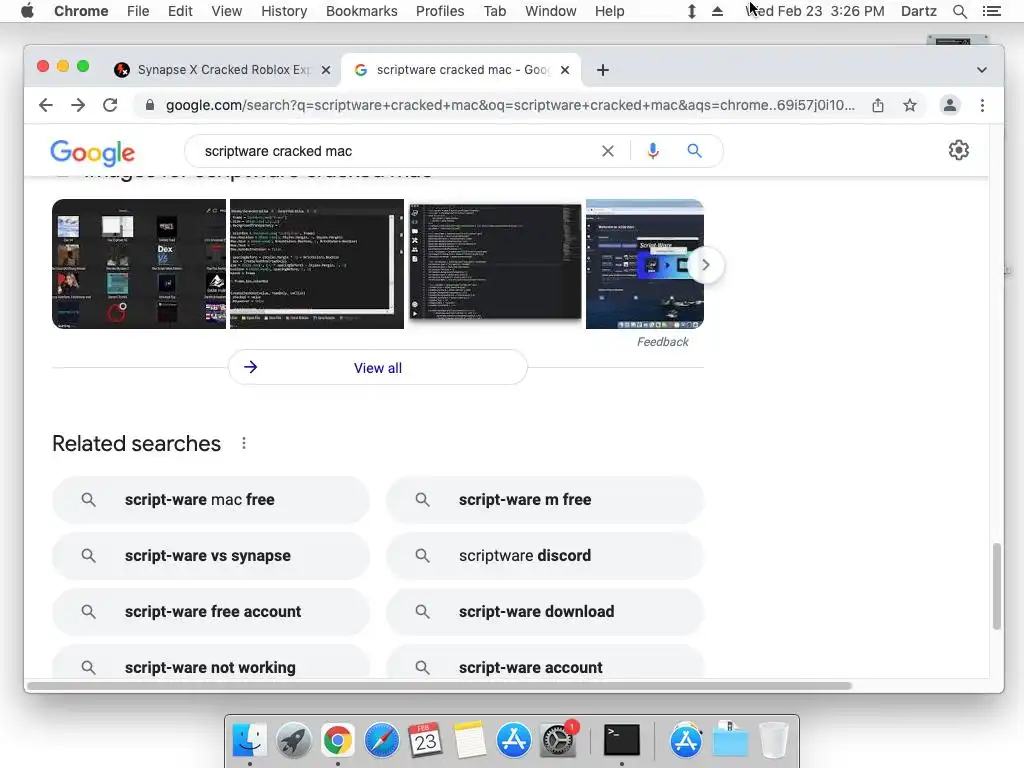Open the Chrome profile avatar
Viewport: 1024px width, 768px height.
[950, 105]
